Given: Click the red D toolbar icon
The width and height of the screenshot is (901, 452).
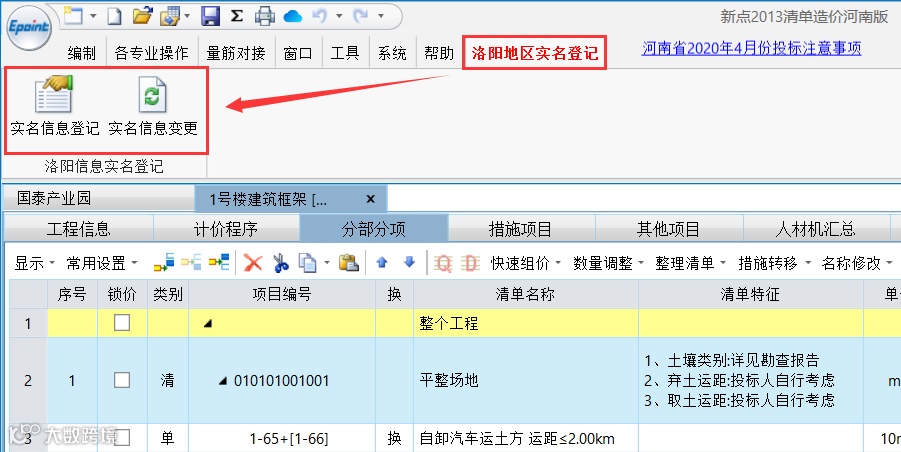Looking at the screenshot, I should coord(470,263).
